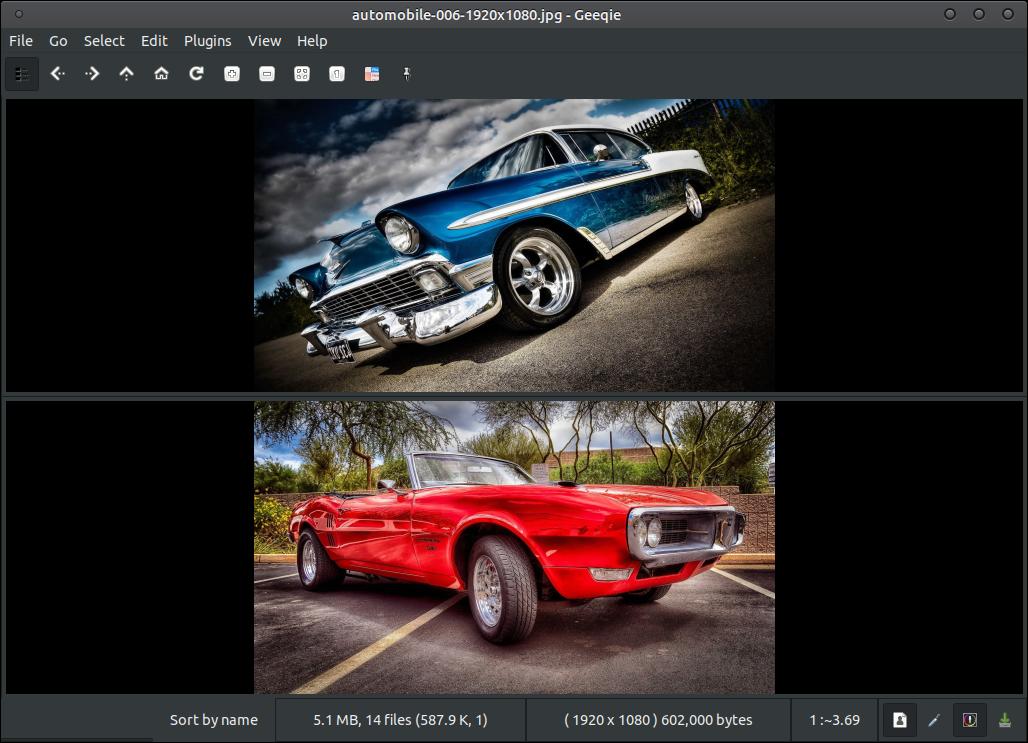1028x743 pixels.
Task: Zoom in using the plus icon
Action: coord(232,74)
